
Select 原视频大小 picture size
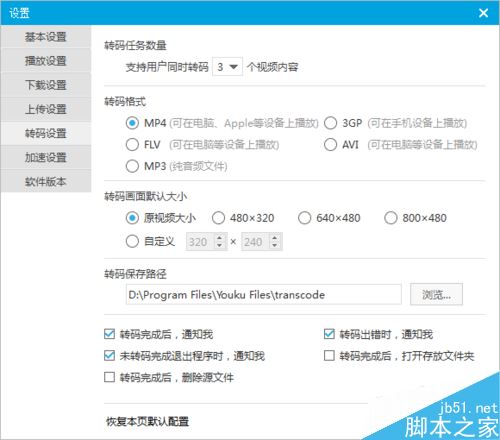click(x=132, y=218)
